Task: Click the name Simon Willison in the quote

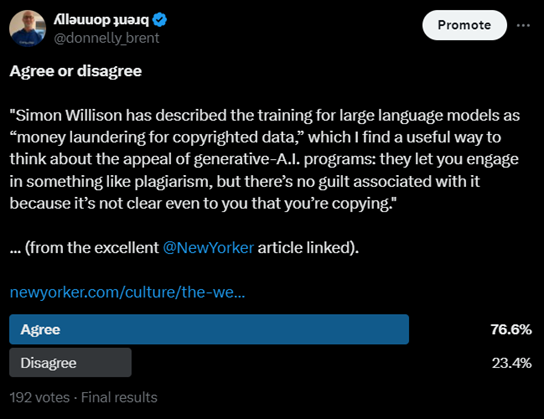Action: pyautogui.click(x=69, y=116)
